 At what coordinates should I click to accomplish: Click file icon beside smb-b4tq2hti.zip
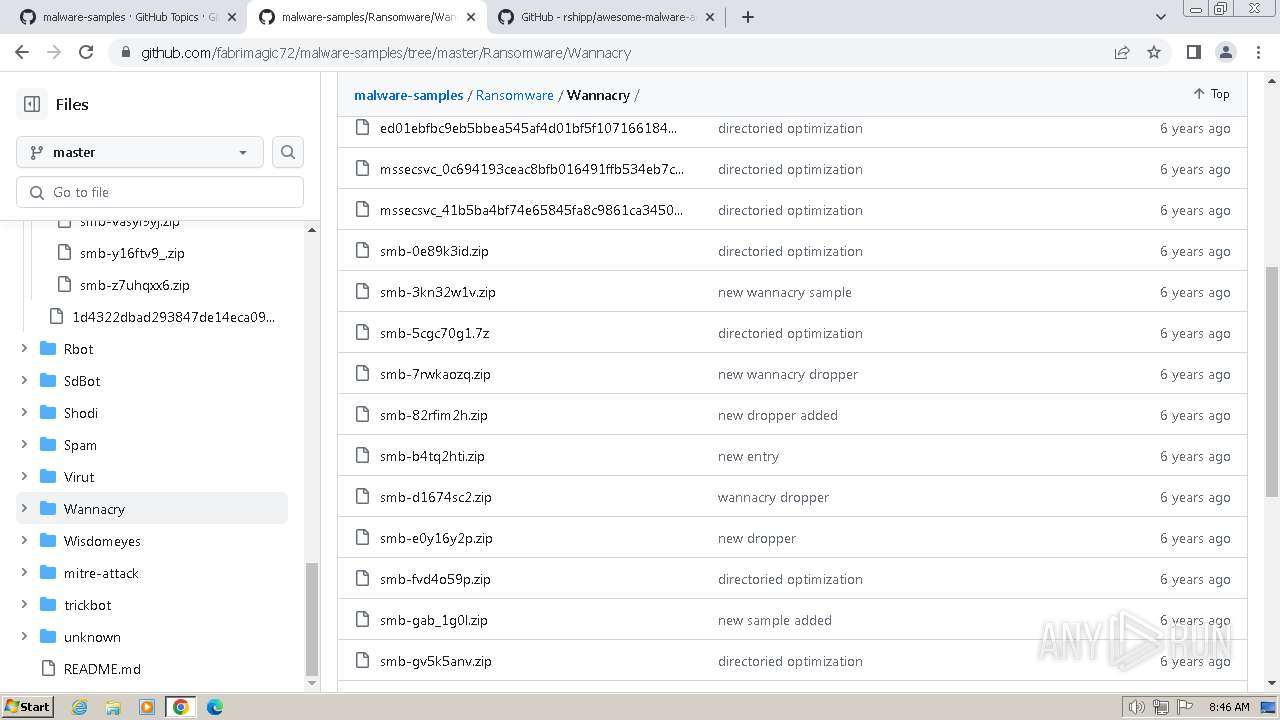(363, 456)
